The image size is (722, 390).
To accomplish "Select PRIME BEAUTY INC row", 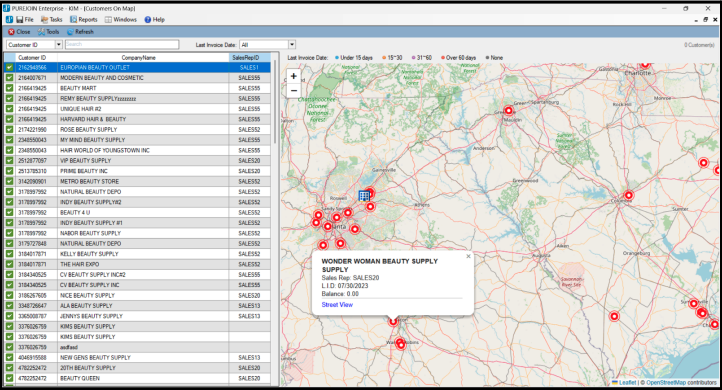I will tap(138, 171).
